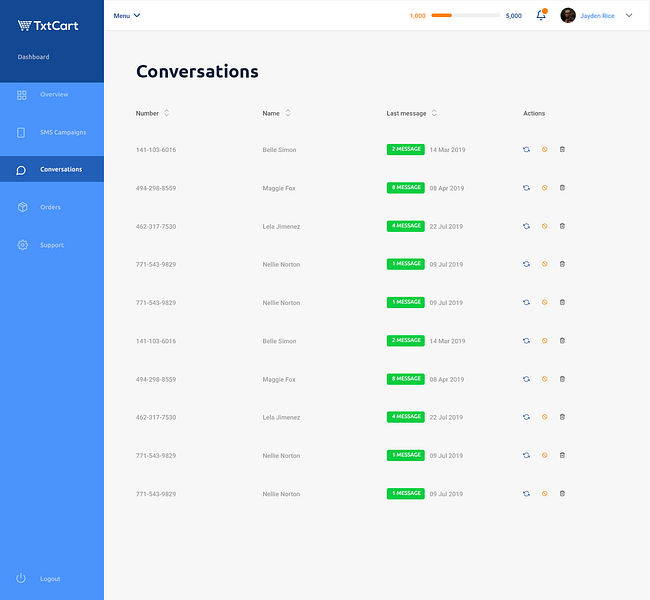Screen dimensions: 650x600
Task: Sort by Last message column arrows
Action: (434, 113)
